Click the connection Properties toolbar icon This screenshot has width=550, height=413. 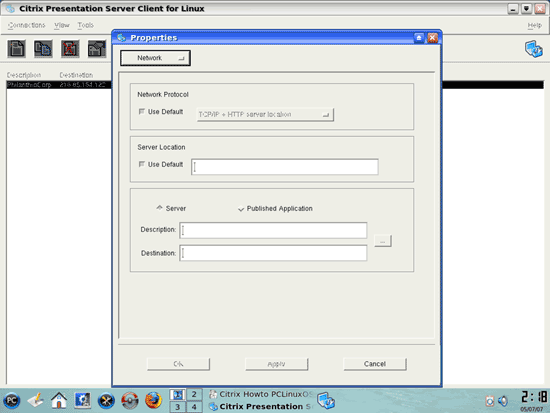(97, 48)
